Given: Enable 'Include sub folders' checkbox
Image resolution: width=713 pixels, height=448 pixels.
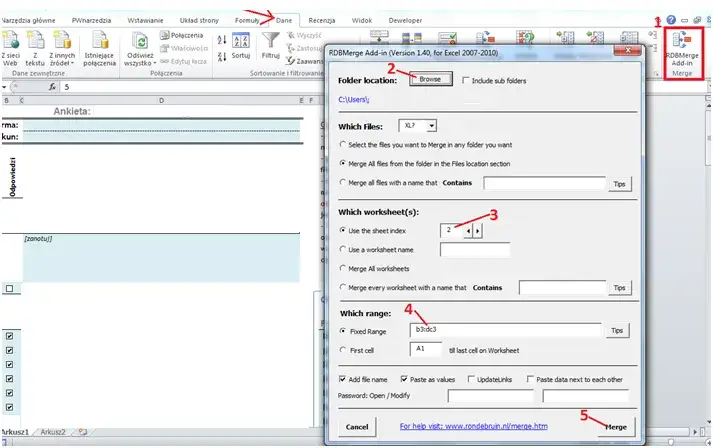Looking at the screenshot, I should 467,80.
